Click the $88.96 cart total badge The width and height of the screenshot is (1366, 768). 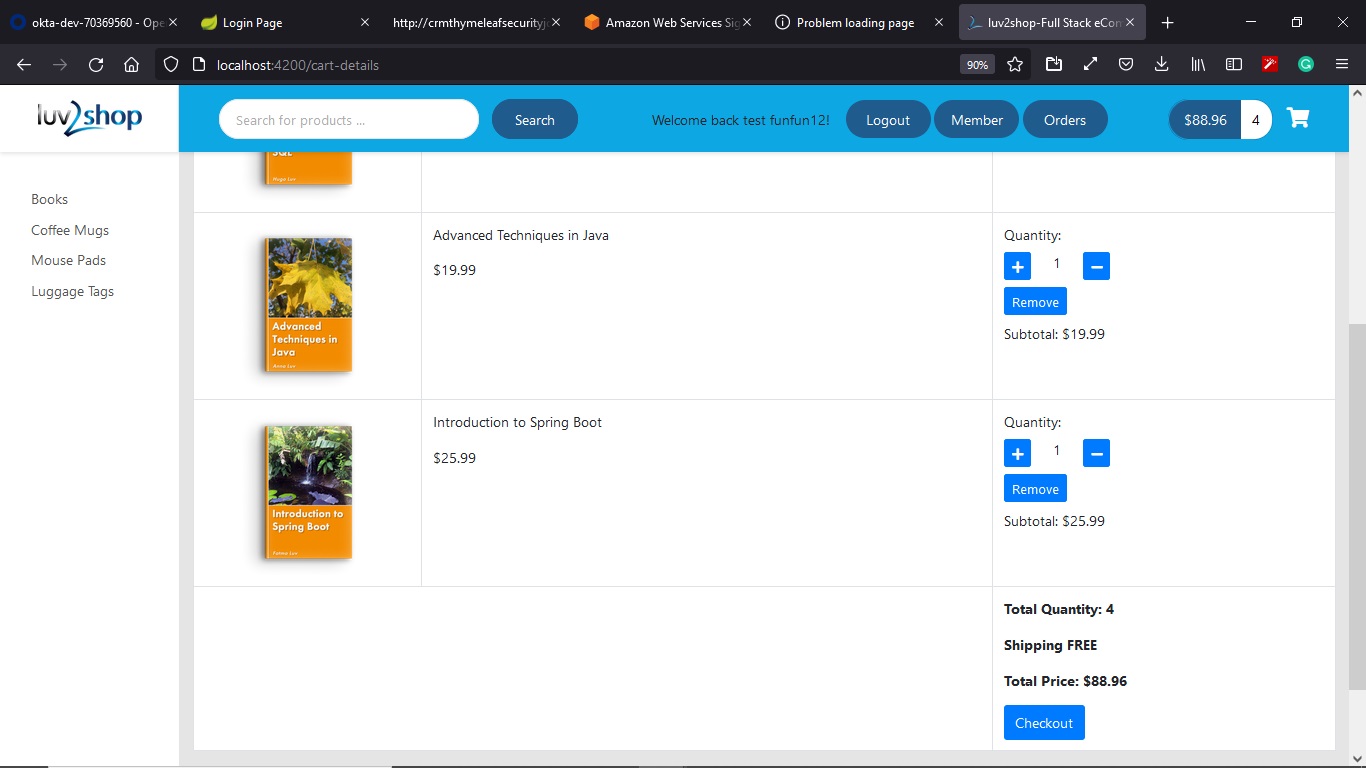1205,119
